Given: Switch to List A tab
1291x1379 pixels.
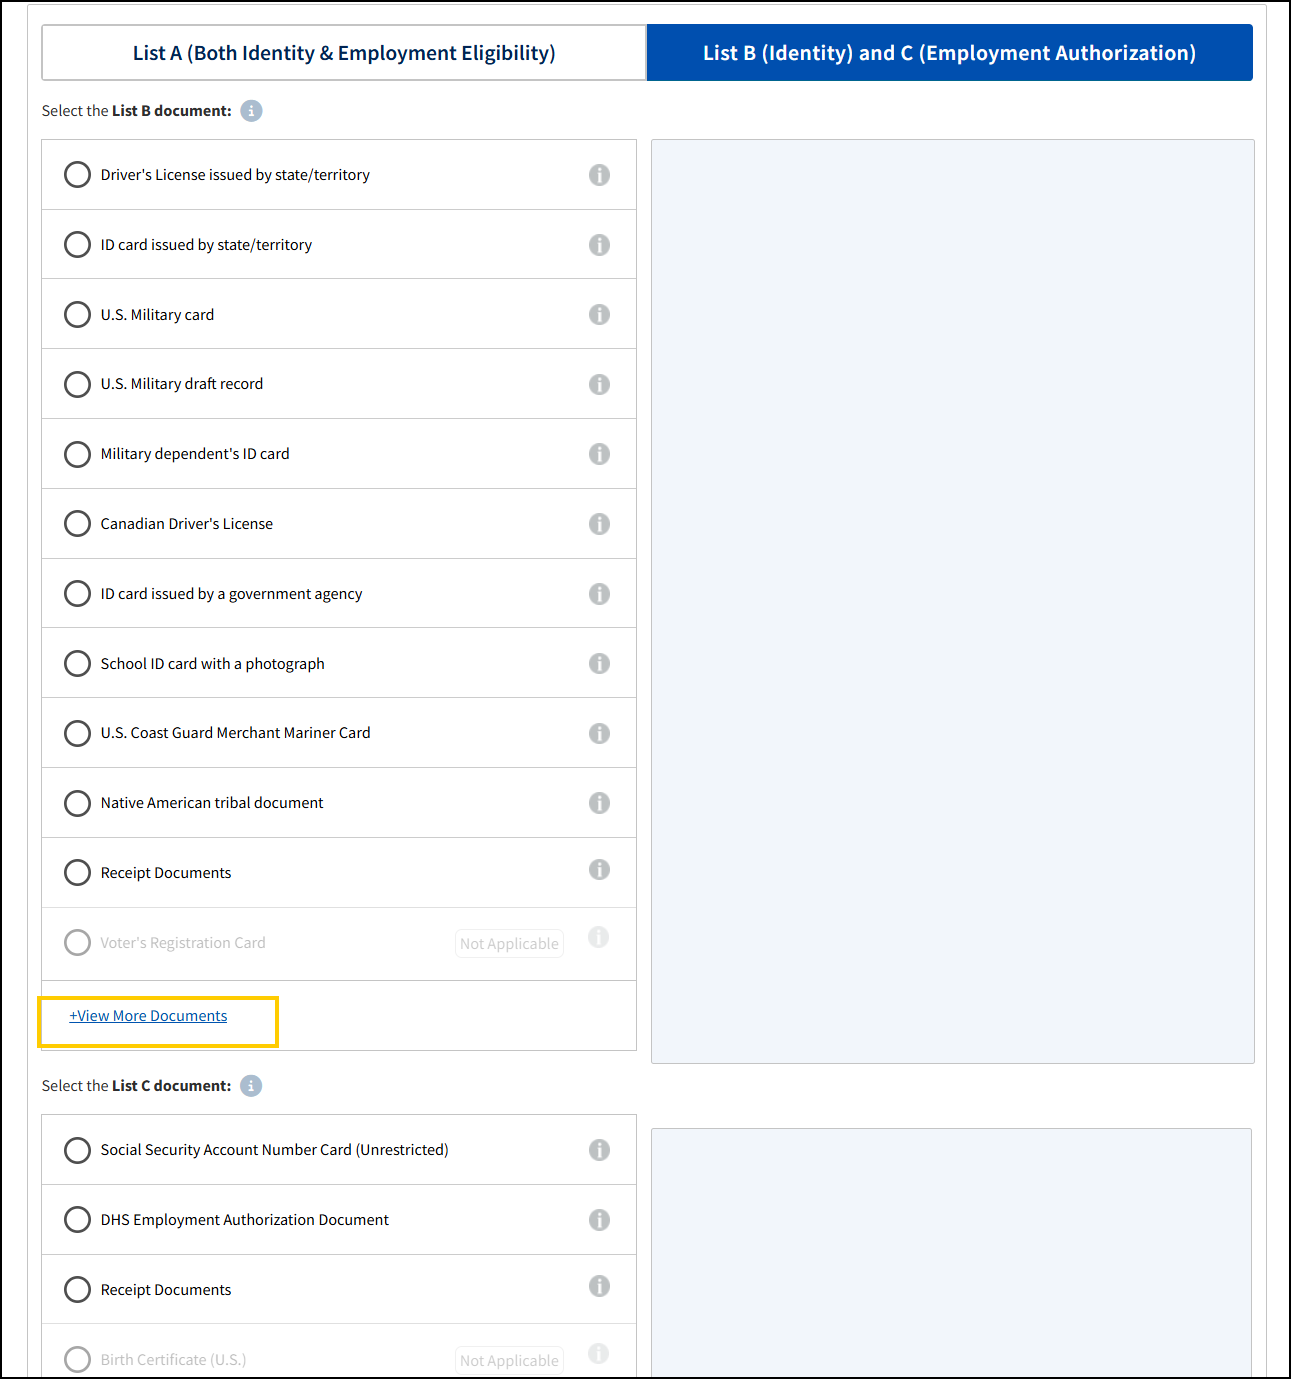Looking at the screenshot, I should click(343, 52).
